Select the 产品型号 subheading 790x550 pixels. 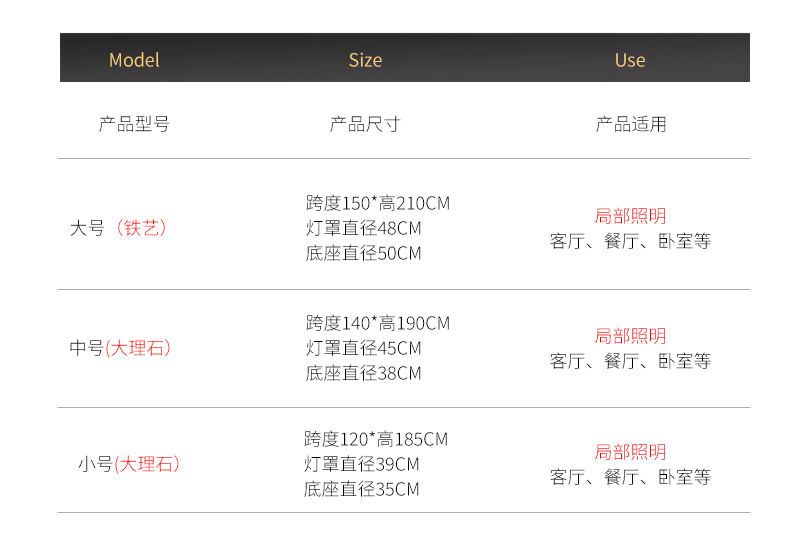(134, 124)
